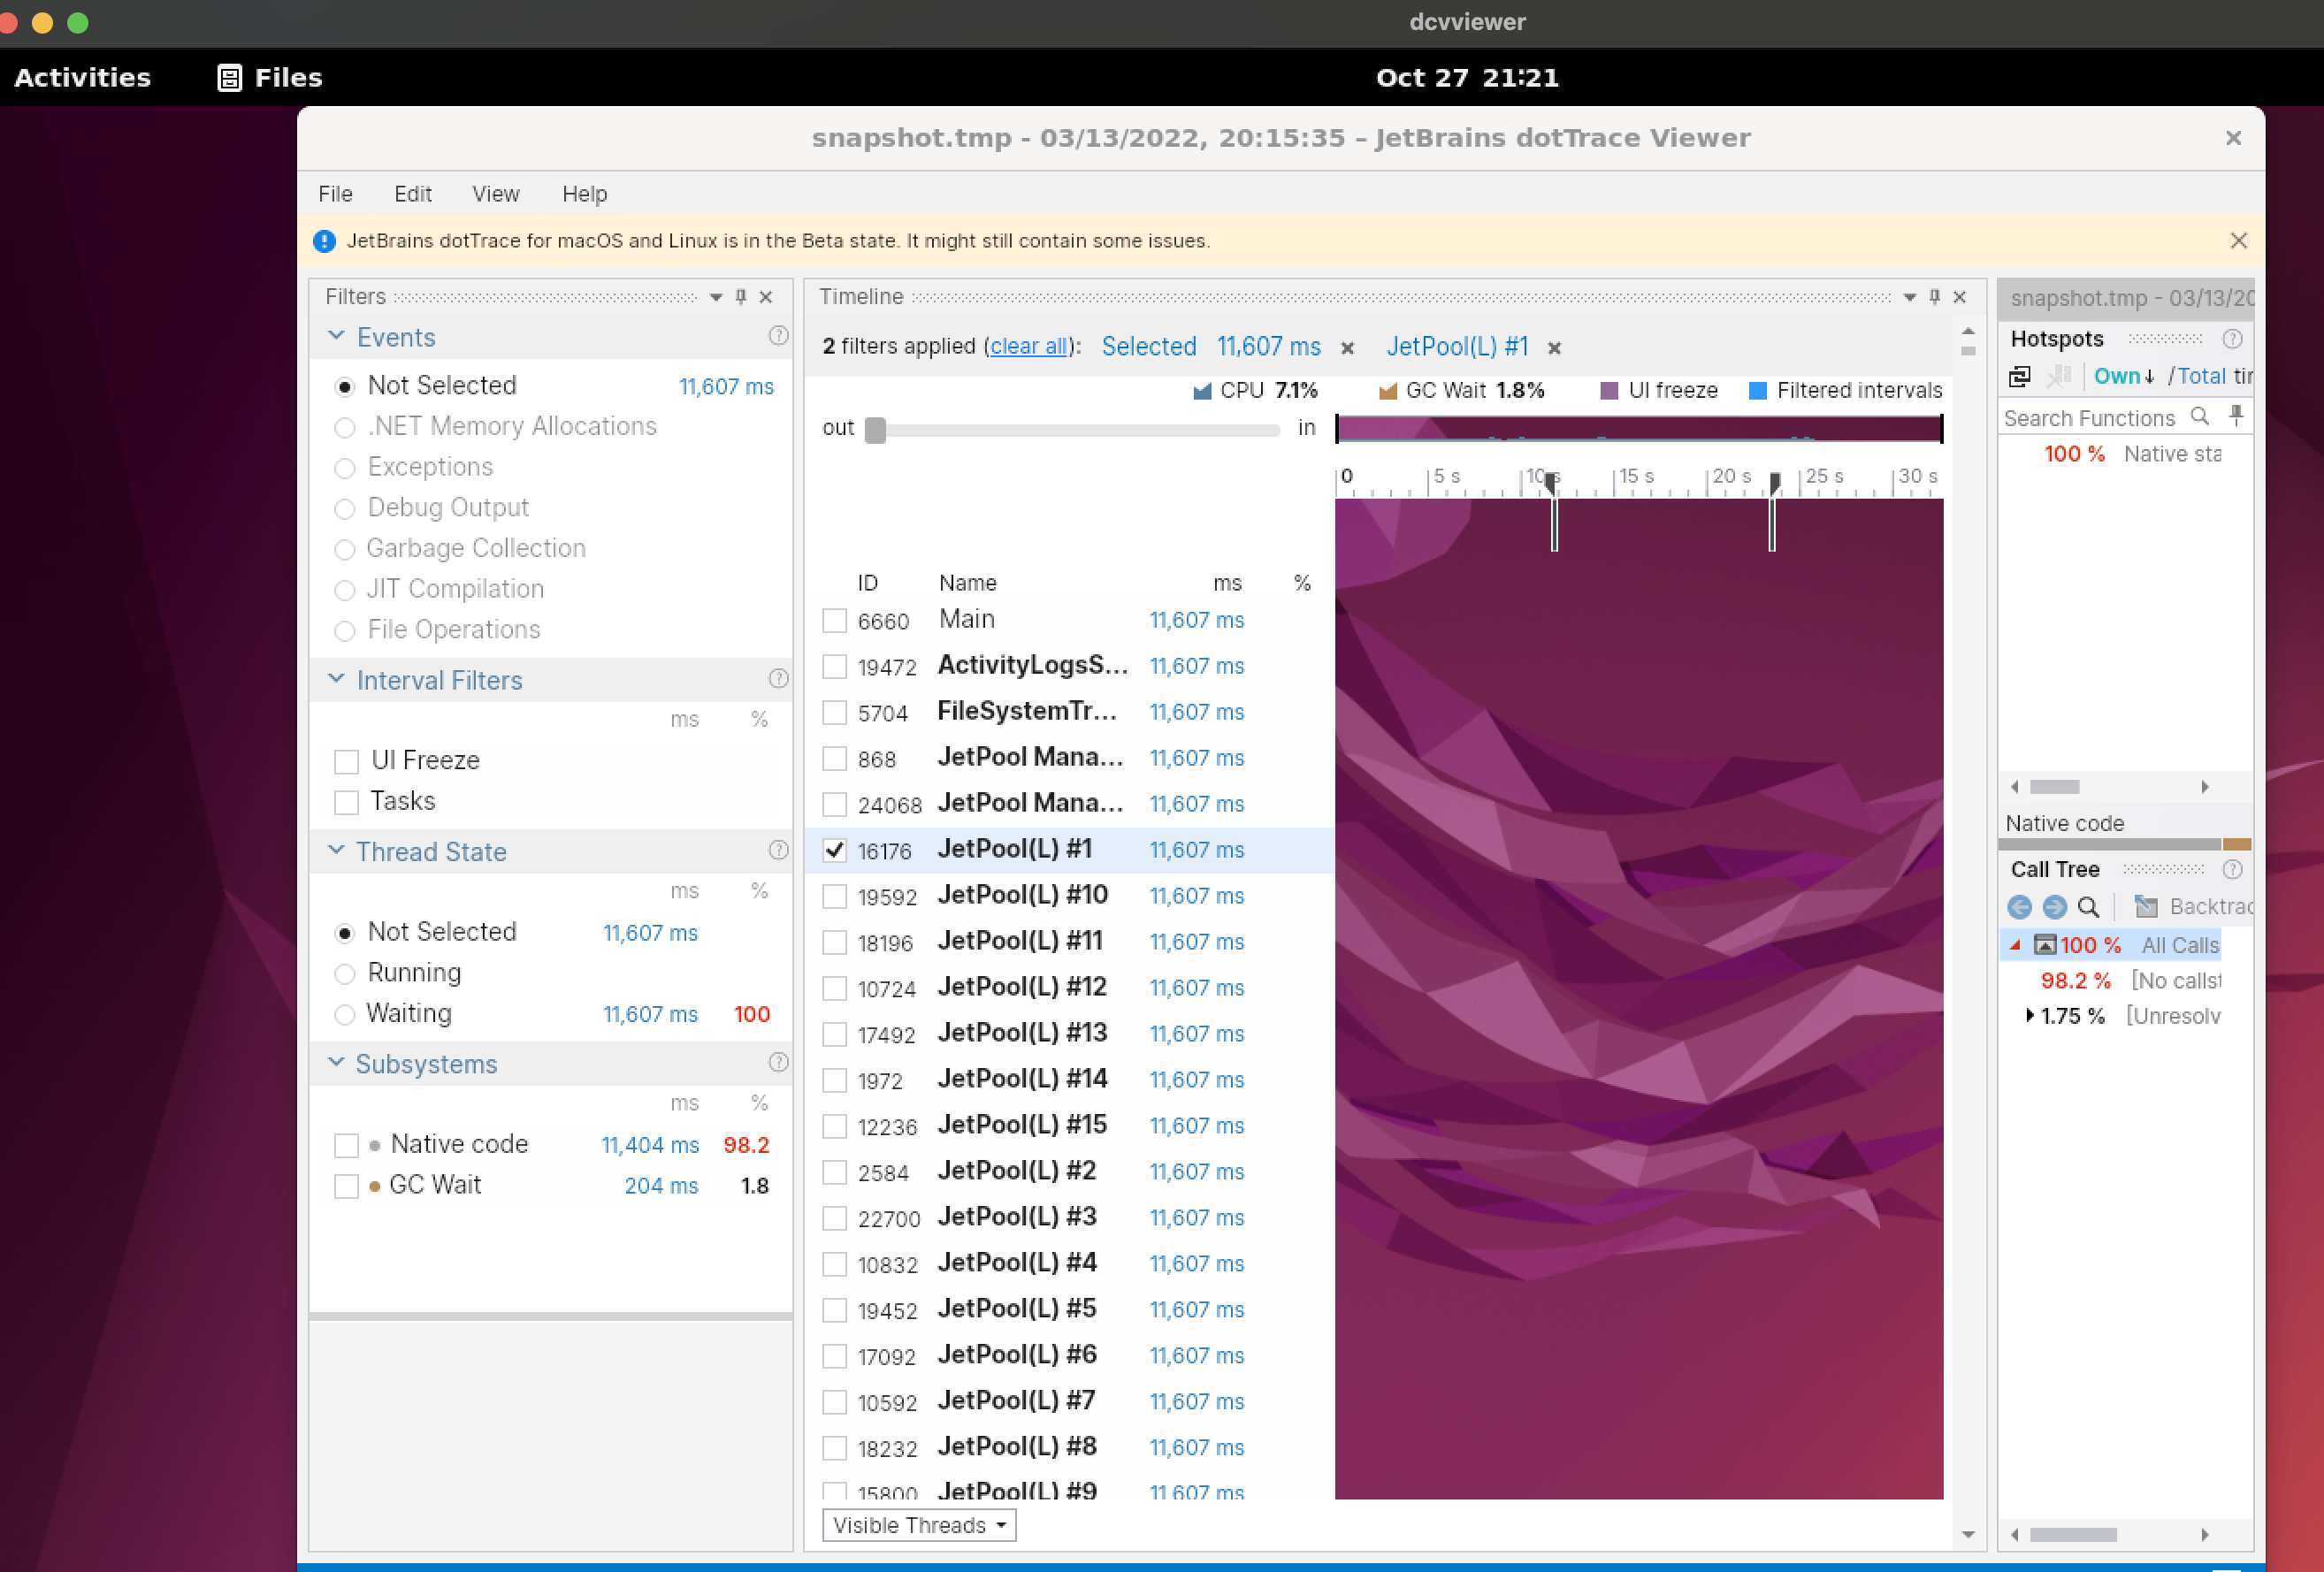
Task: Open the View menu
Action: 495,194
